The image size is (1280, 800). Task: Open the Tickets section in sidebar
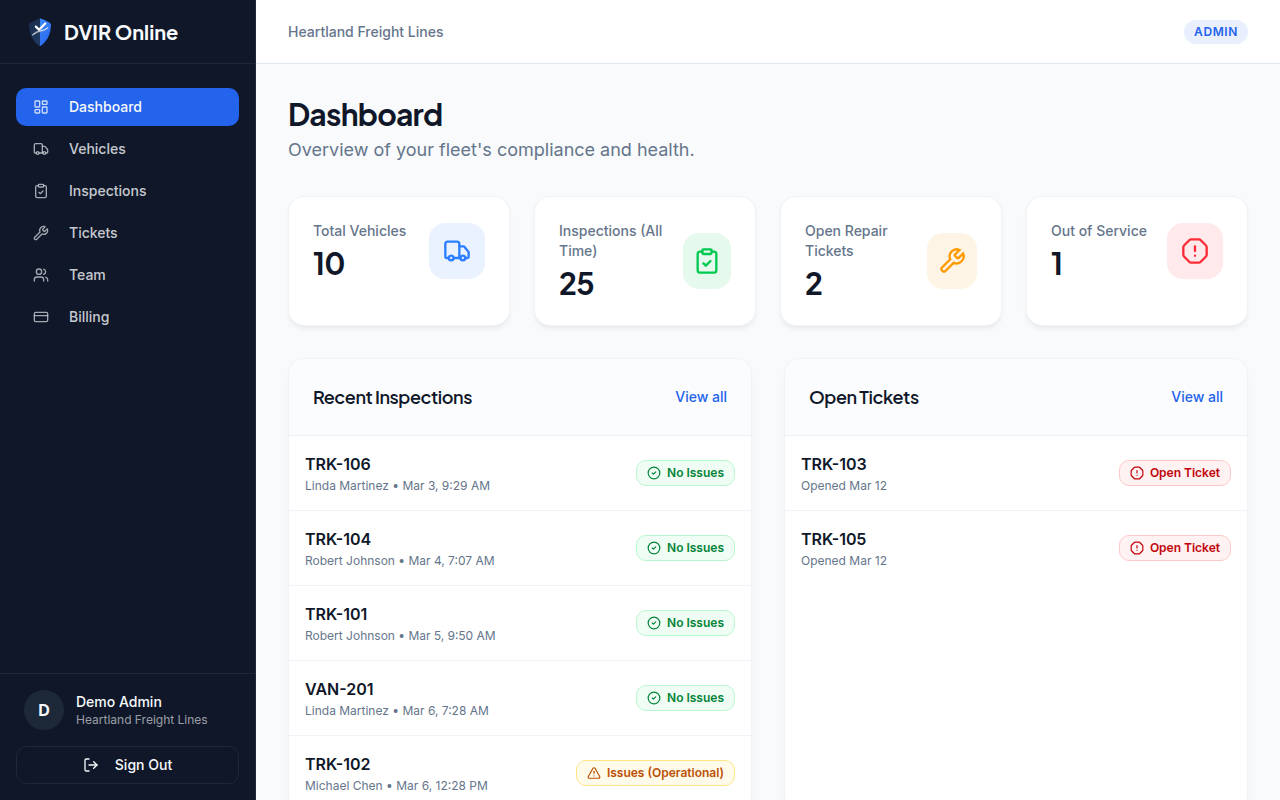point(93,233)
